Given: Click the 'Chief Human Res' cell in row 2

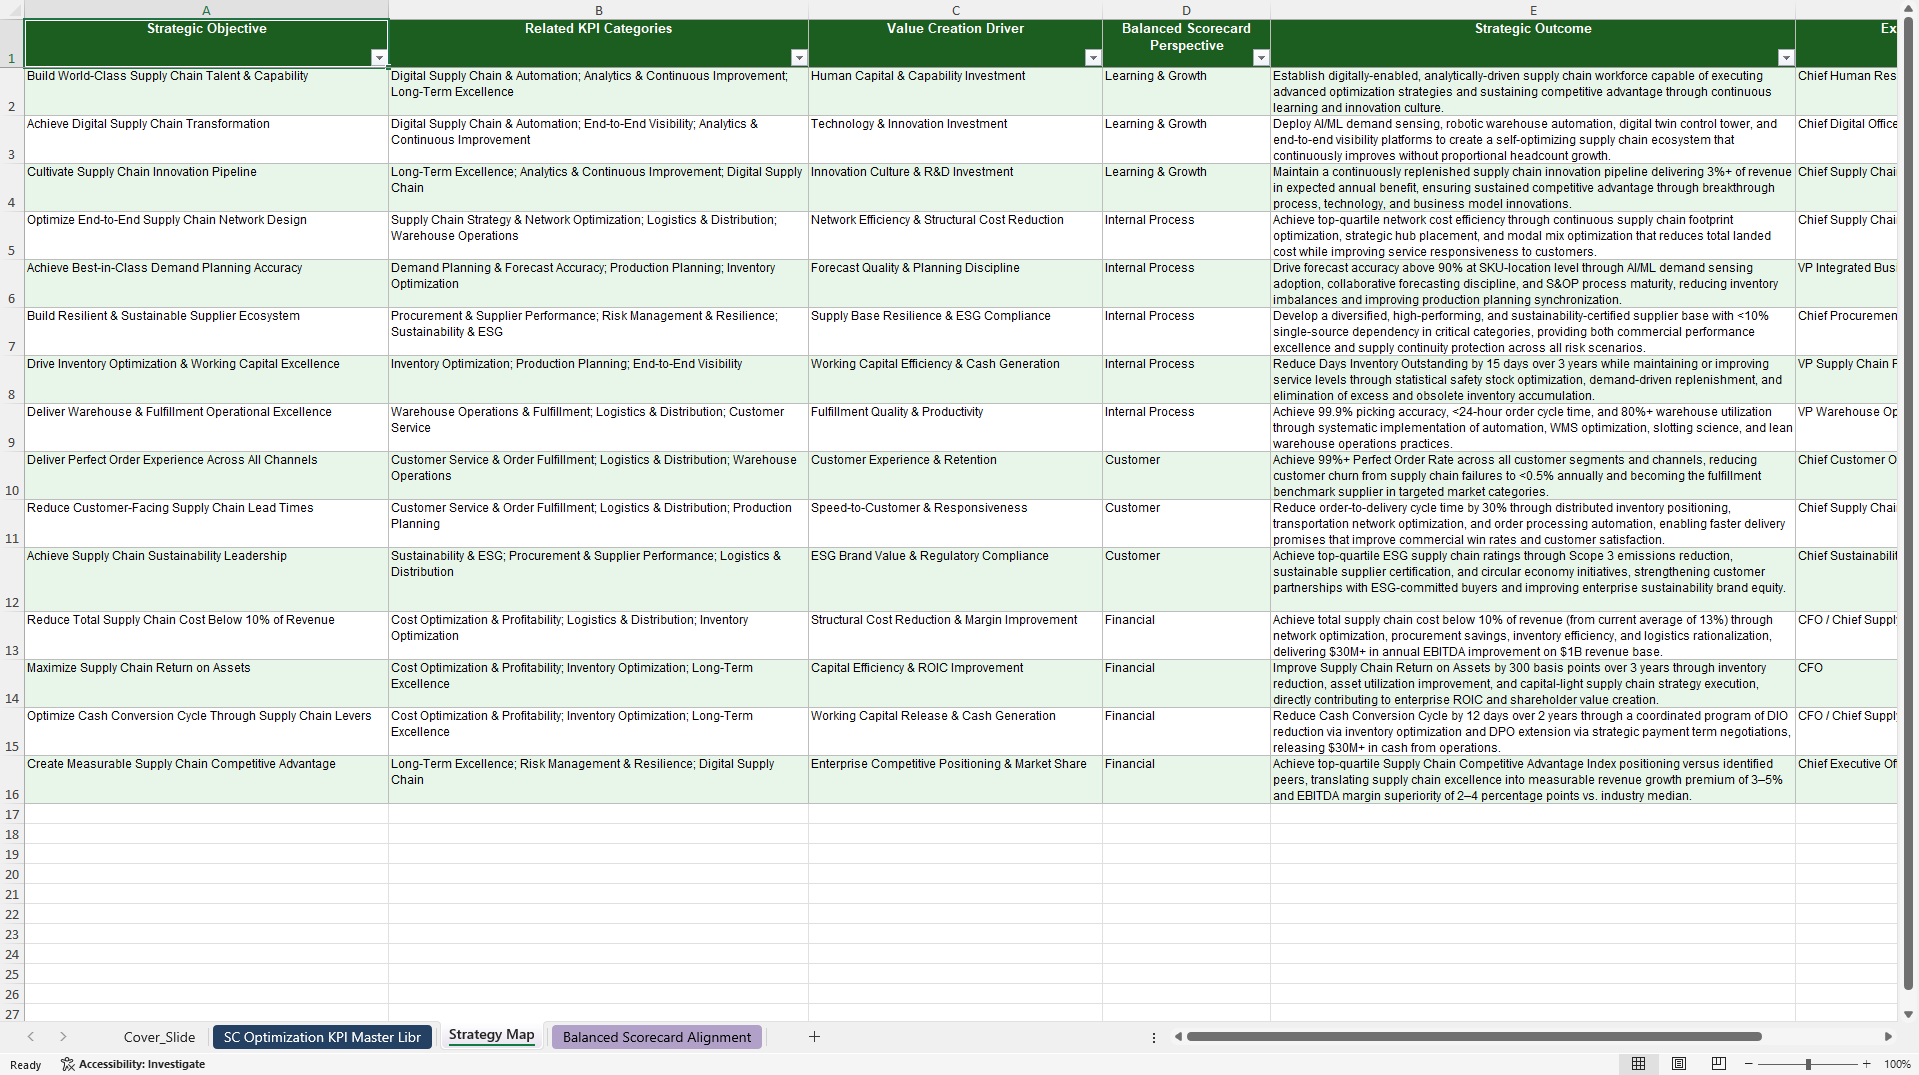Looking at the screenshot, I should 1846,92.
